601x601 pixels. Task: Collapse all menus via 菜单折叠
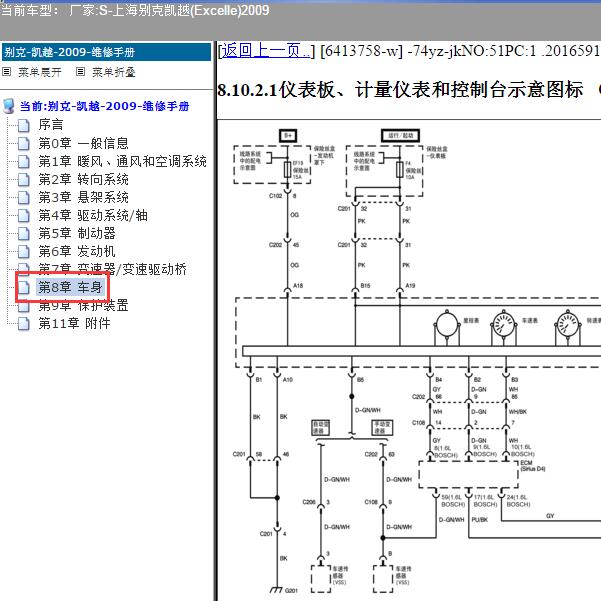113,72
